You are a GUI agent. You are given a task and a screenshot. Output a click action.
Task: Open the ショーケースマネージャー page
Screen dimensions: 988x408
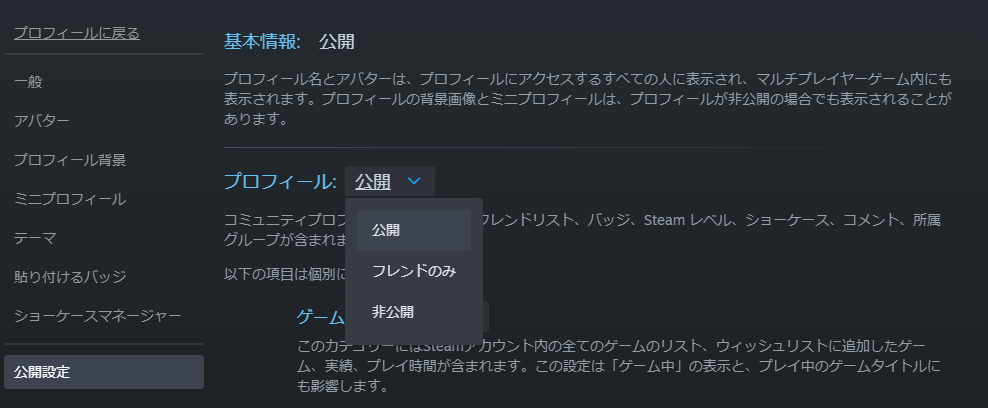pyautogui.click(x=98, y=316)
